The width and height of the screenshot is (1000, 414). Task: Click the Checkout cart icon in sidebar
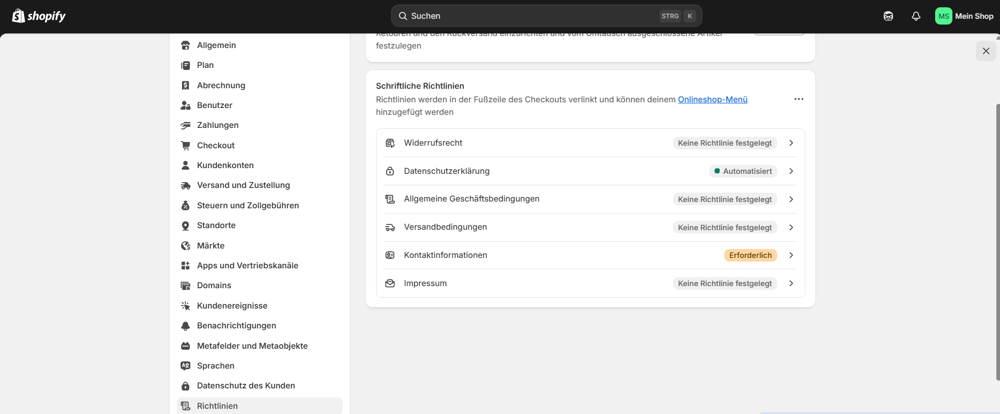pos(185,145)
